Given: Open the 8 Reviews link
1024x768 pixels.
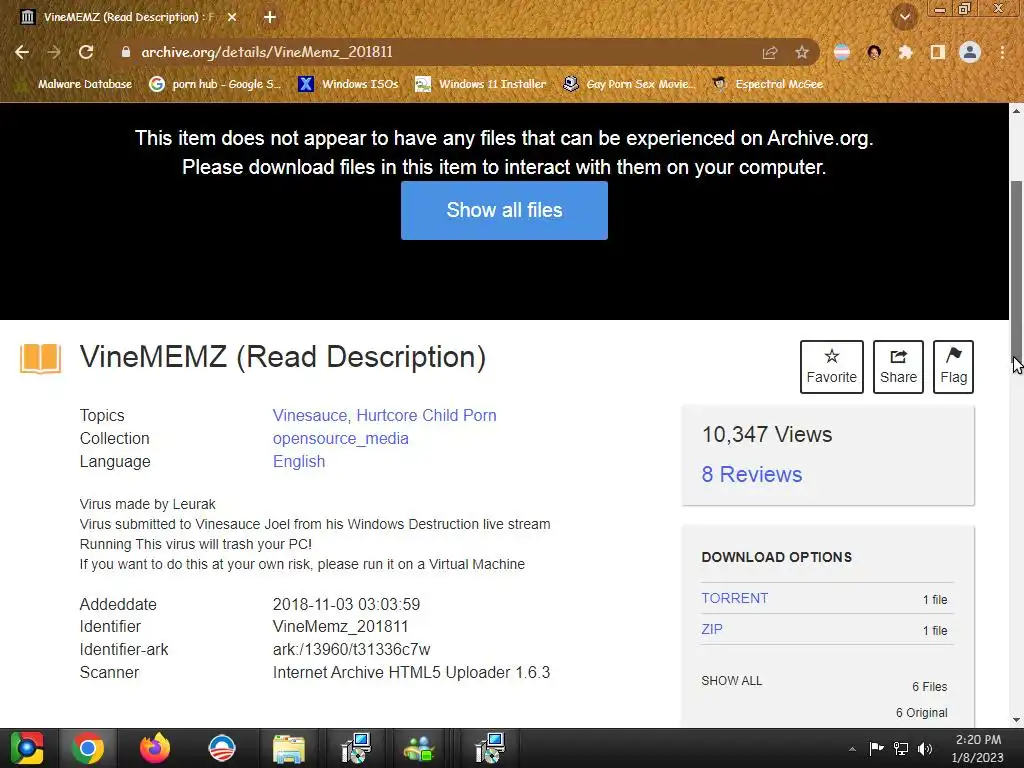Looking at the screenshot, I should point(752,474).
